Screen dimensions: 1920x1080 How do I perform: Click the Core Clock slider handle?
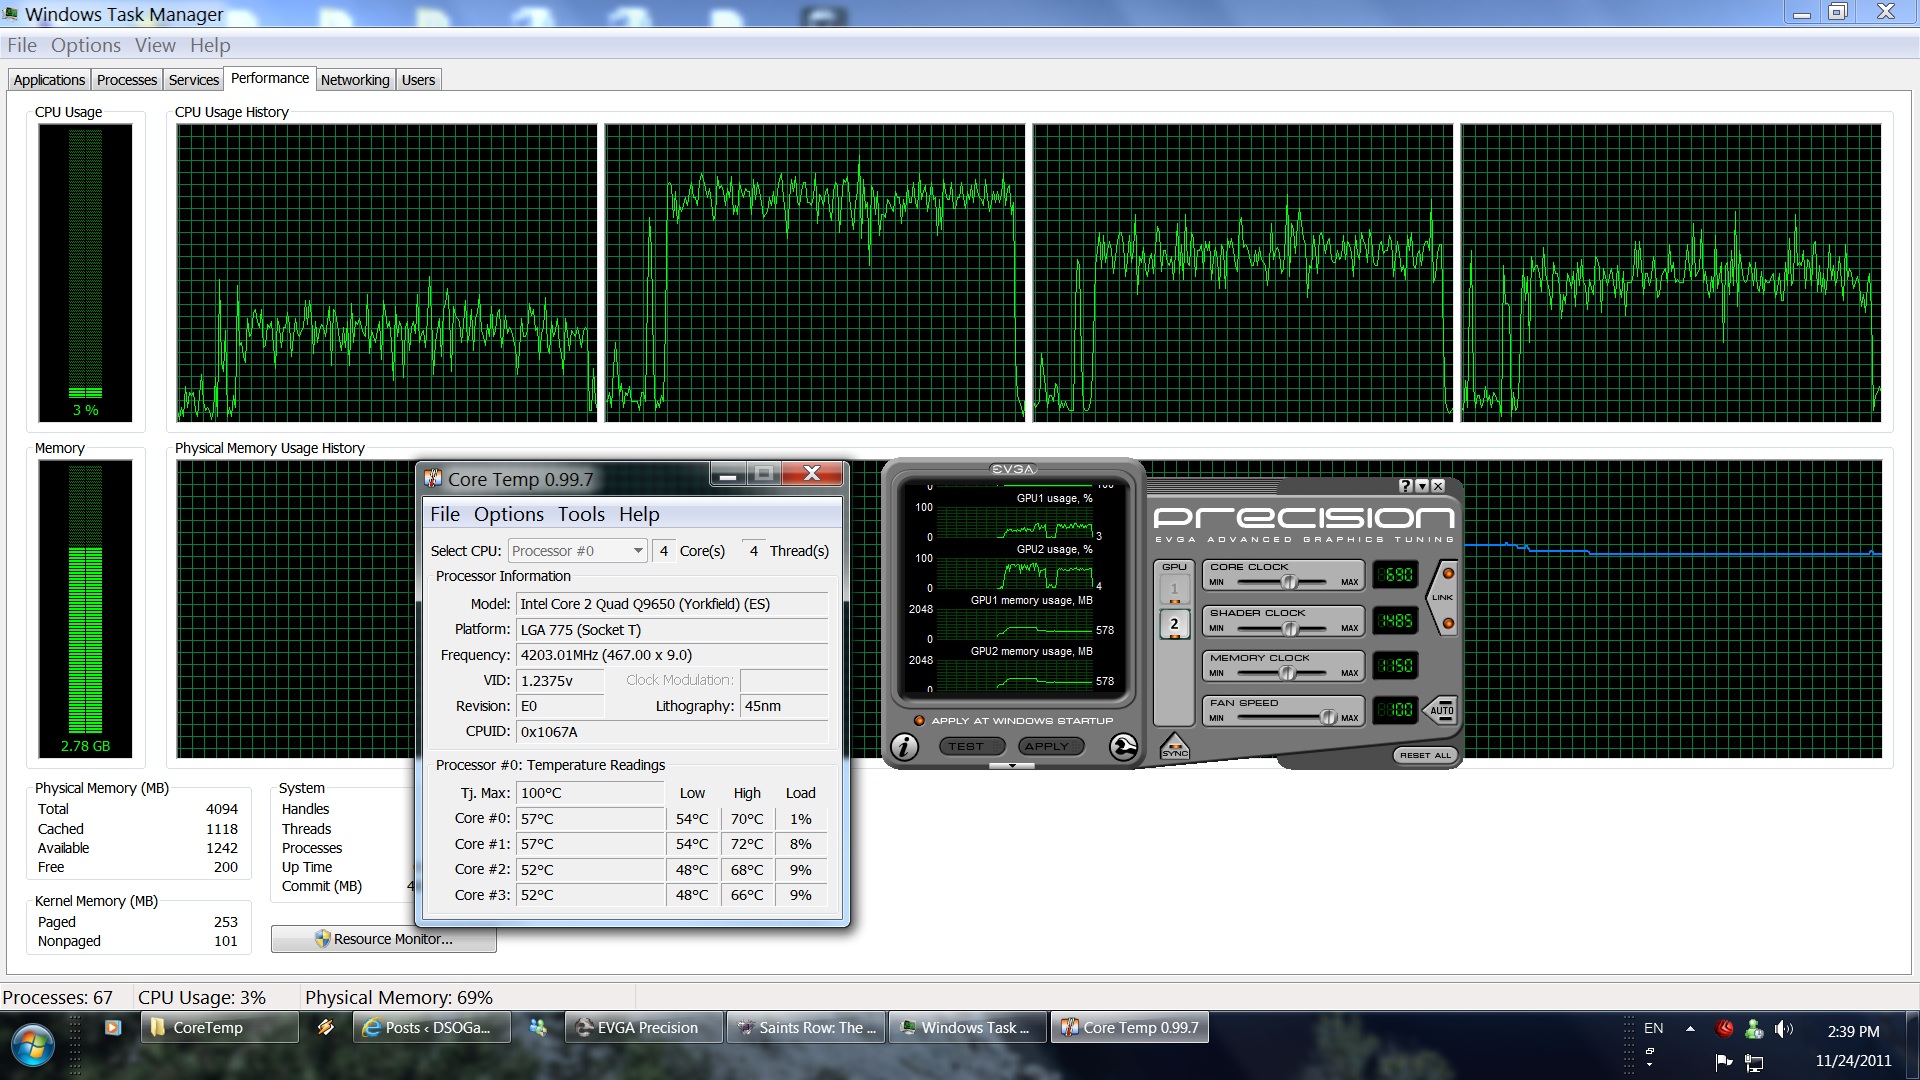point(1289,582)
